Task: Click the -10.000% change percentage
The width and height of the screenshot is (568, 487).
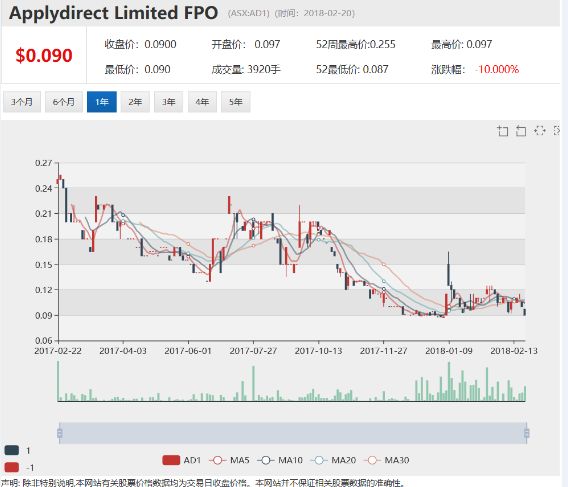Action: pos(497,69)
